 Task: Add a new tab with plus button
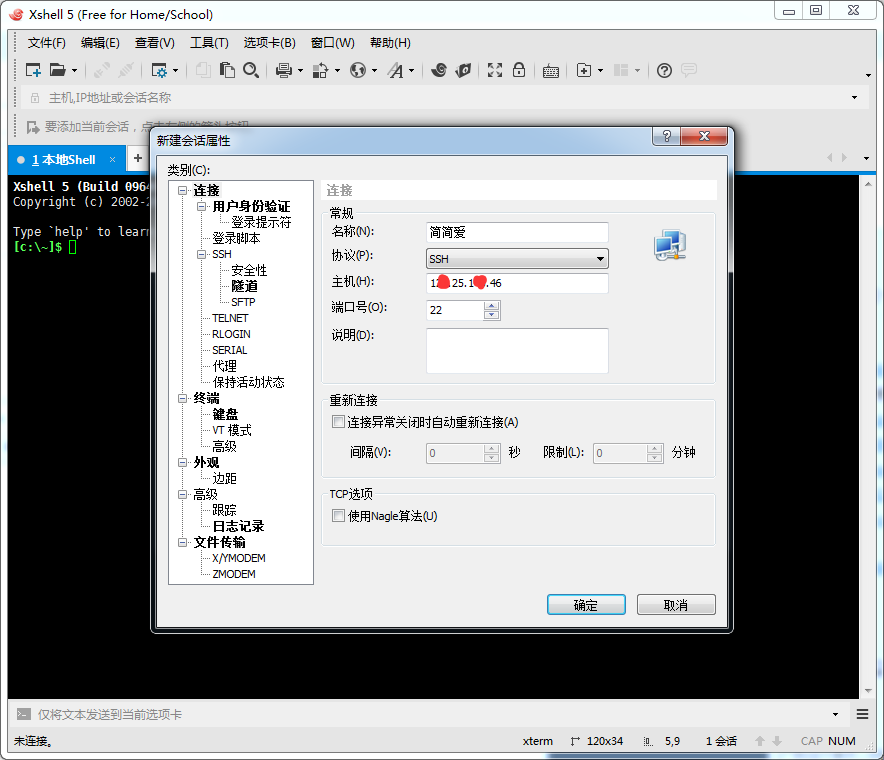tap(138, 158)
